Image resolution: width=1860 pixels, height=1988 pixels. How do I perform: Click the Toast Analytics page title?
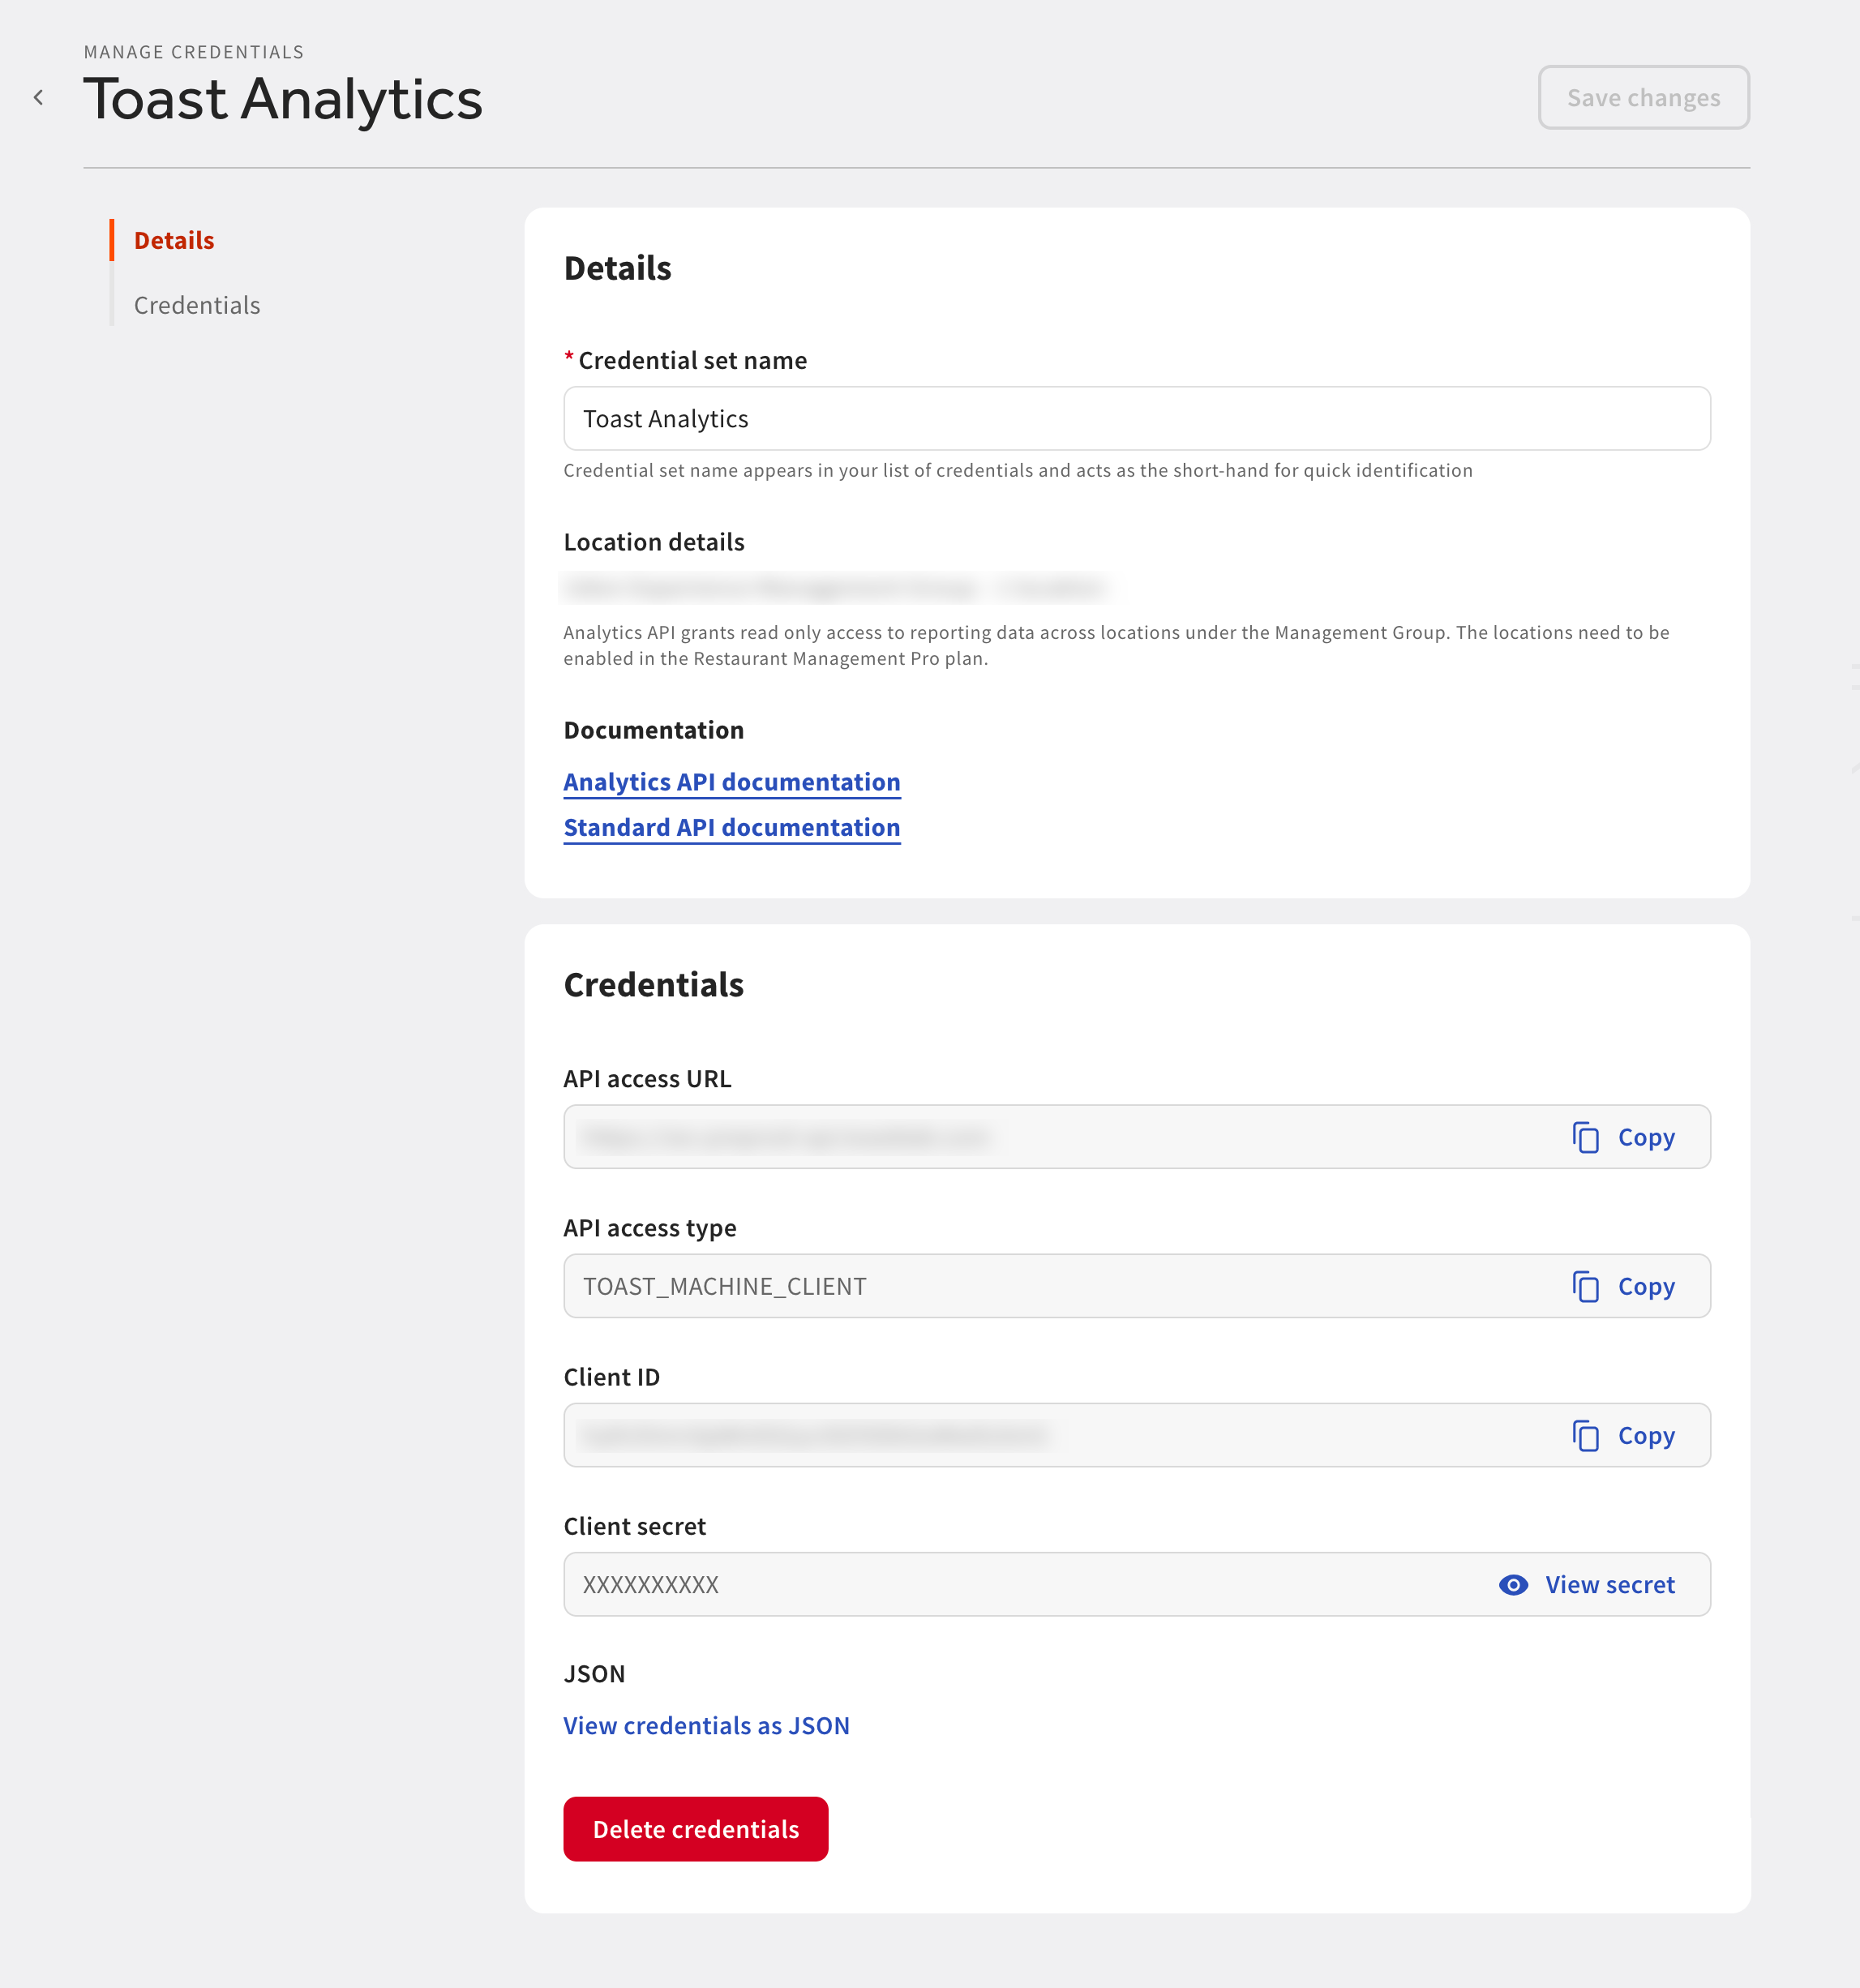(x=283, y=100)
